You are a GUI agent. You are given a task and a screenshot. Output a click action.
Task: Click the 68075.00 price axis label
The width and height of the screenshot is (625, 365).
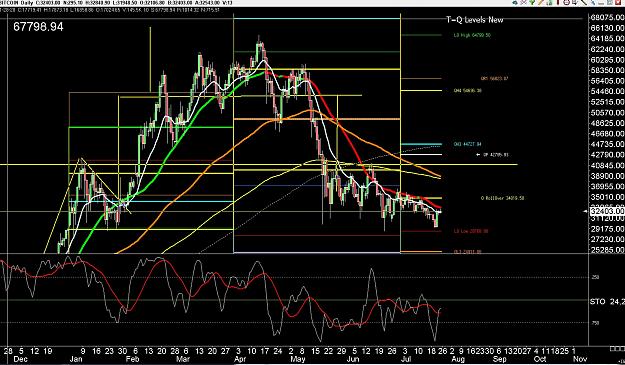pos(607,18)
